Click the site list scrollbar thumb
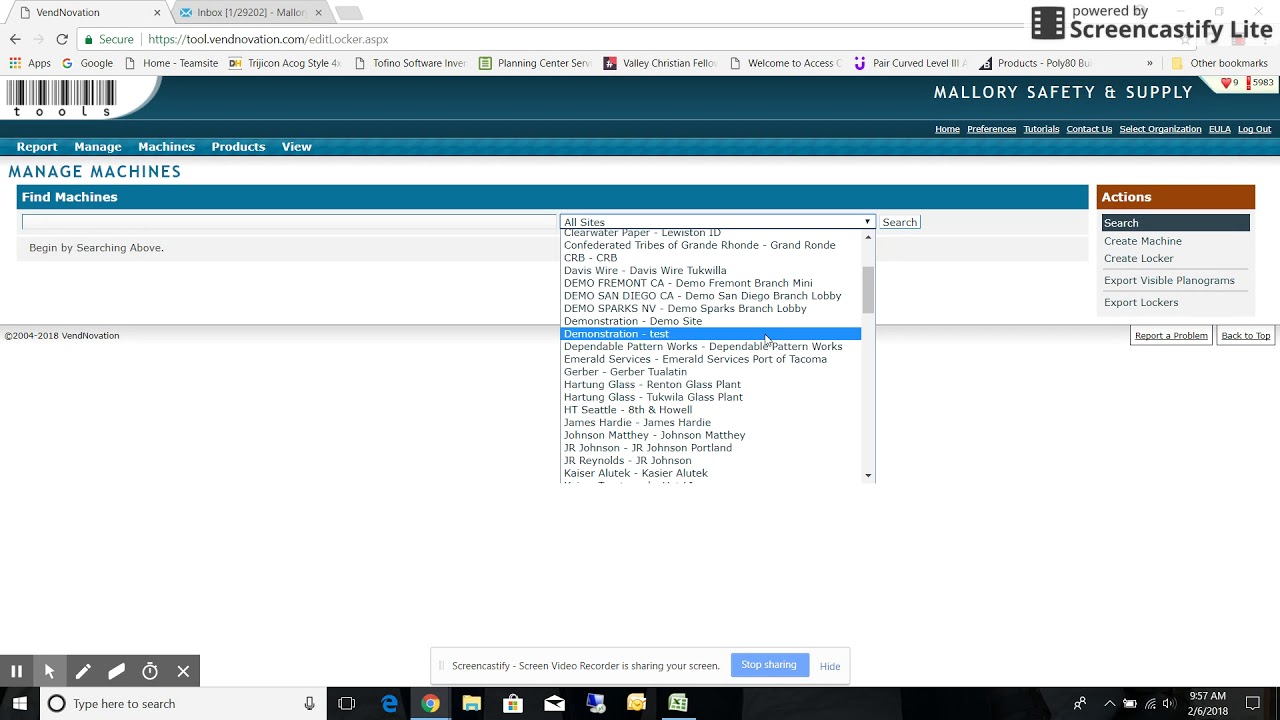Screen dimensions: 1280x720 [x=868, y=290]
